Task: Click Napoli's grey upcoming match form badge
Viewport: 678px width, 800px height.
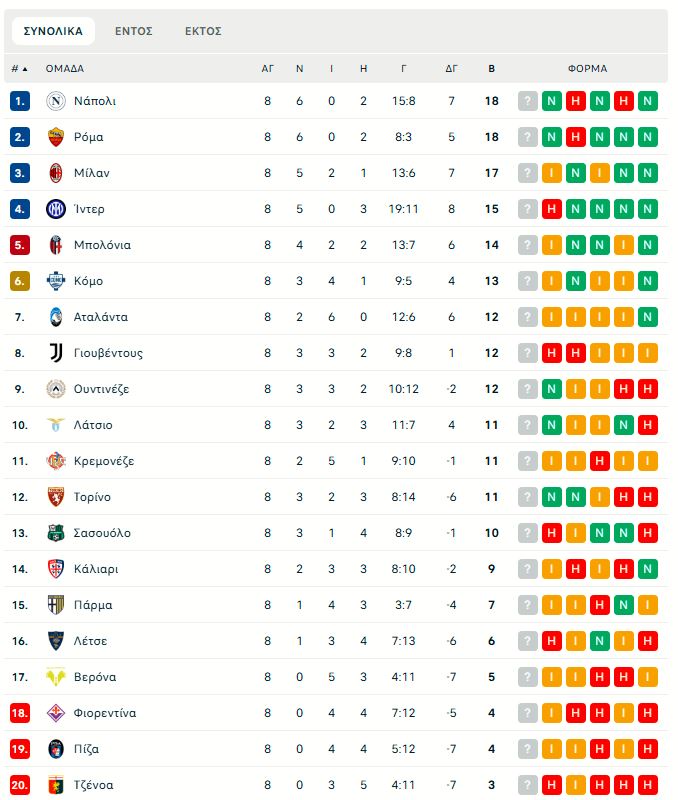Action: tap(527, 101)
